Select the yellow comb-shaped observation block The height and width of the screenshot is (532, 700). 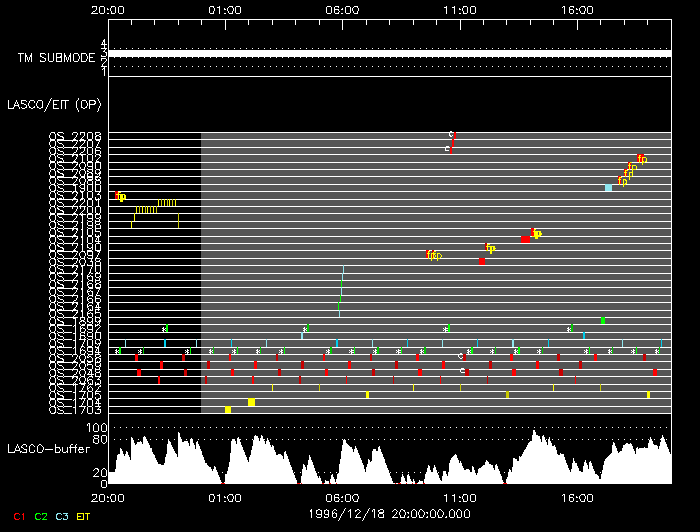pos(156,209)
